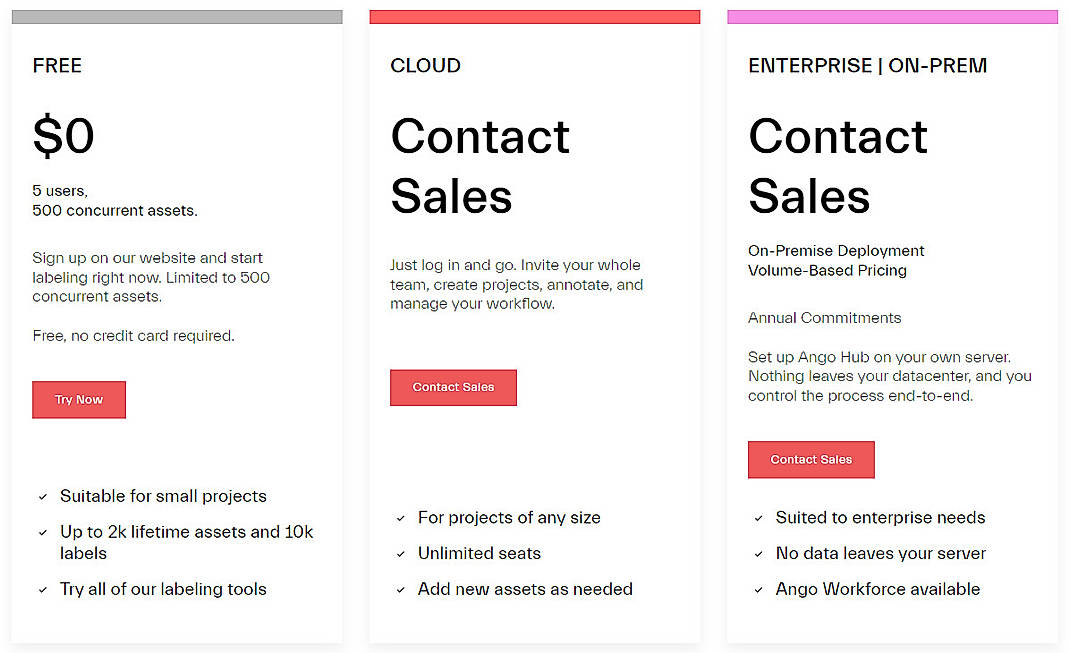Click the checkmark beside 'No data leaves your server'

[x=759, y=553]
